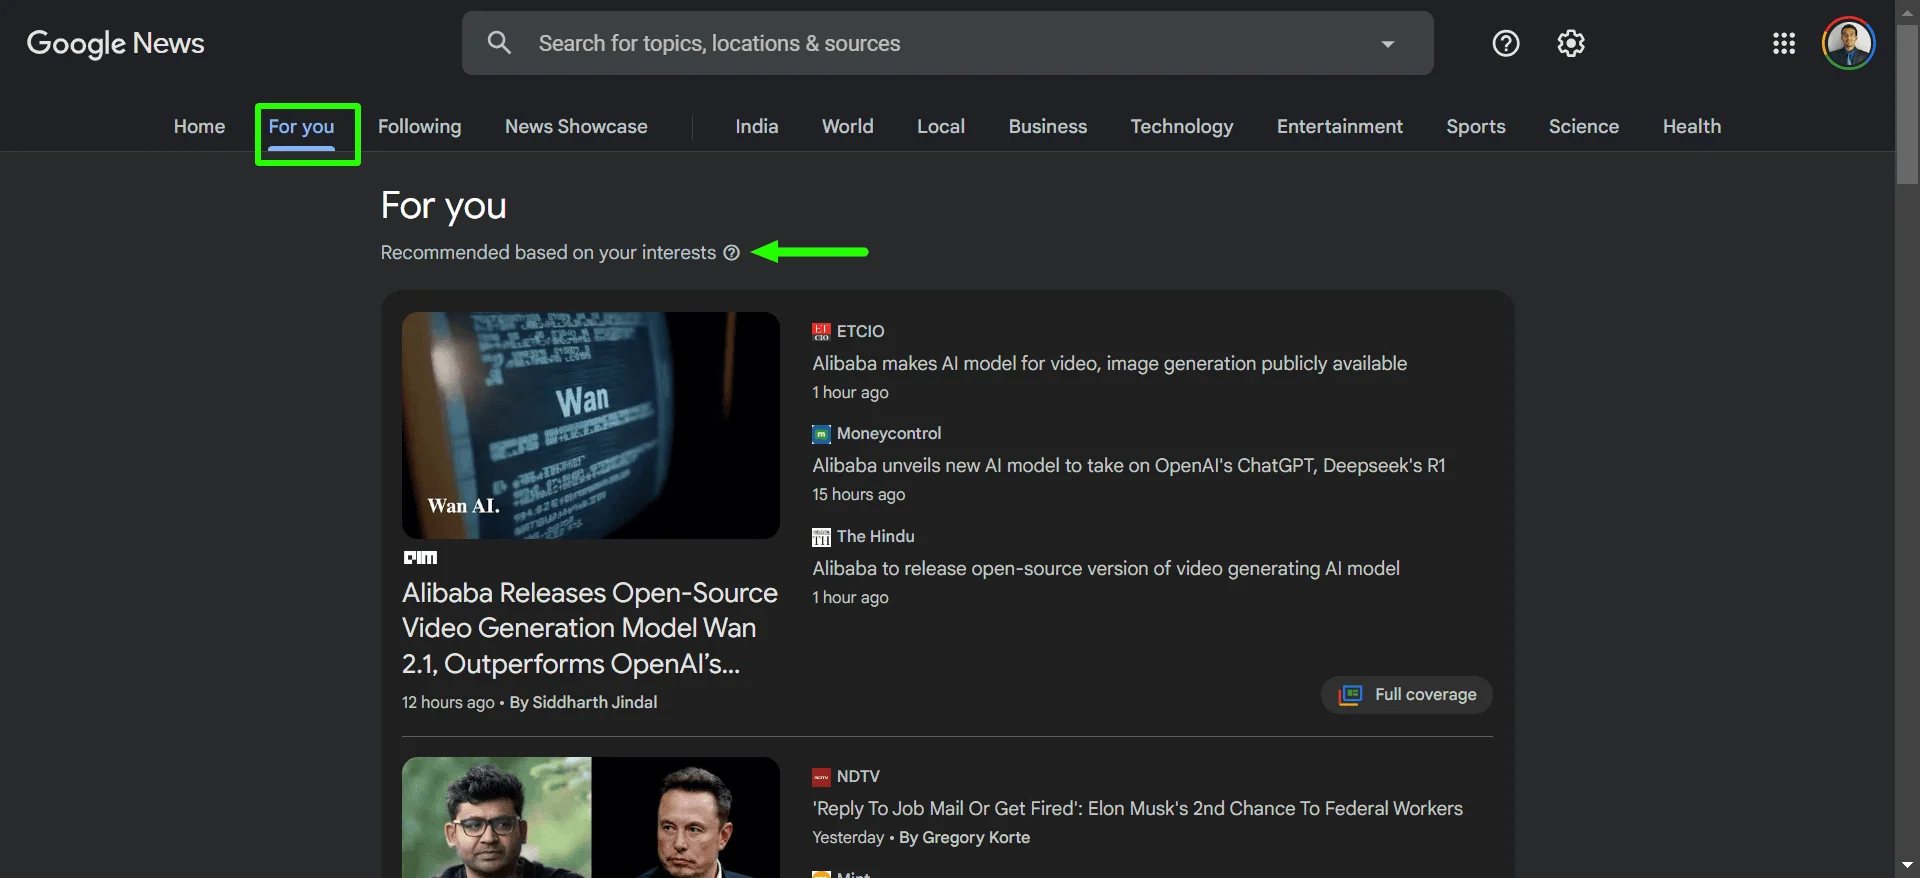The height and width of the screenshot is (878, 1920).
Task: Open the Science section
Action: coord(1583,126)
